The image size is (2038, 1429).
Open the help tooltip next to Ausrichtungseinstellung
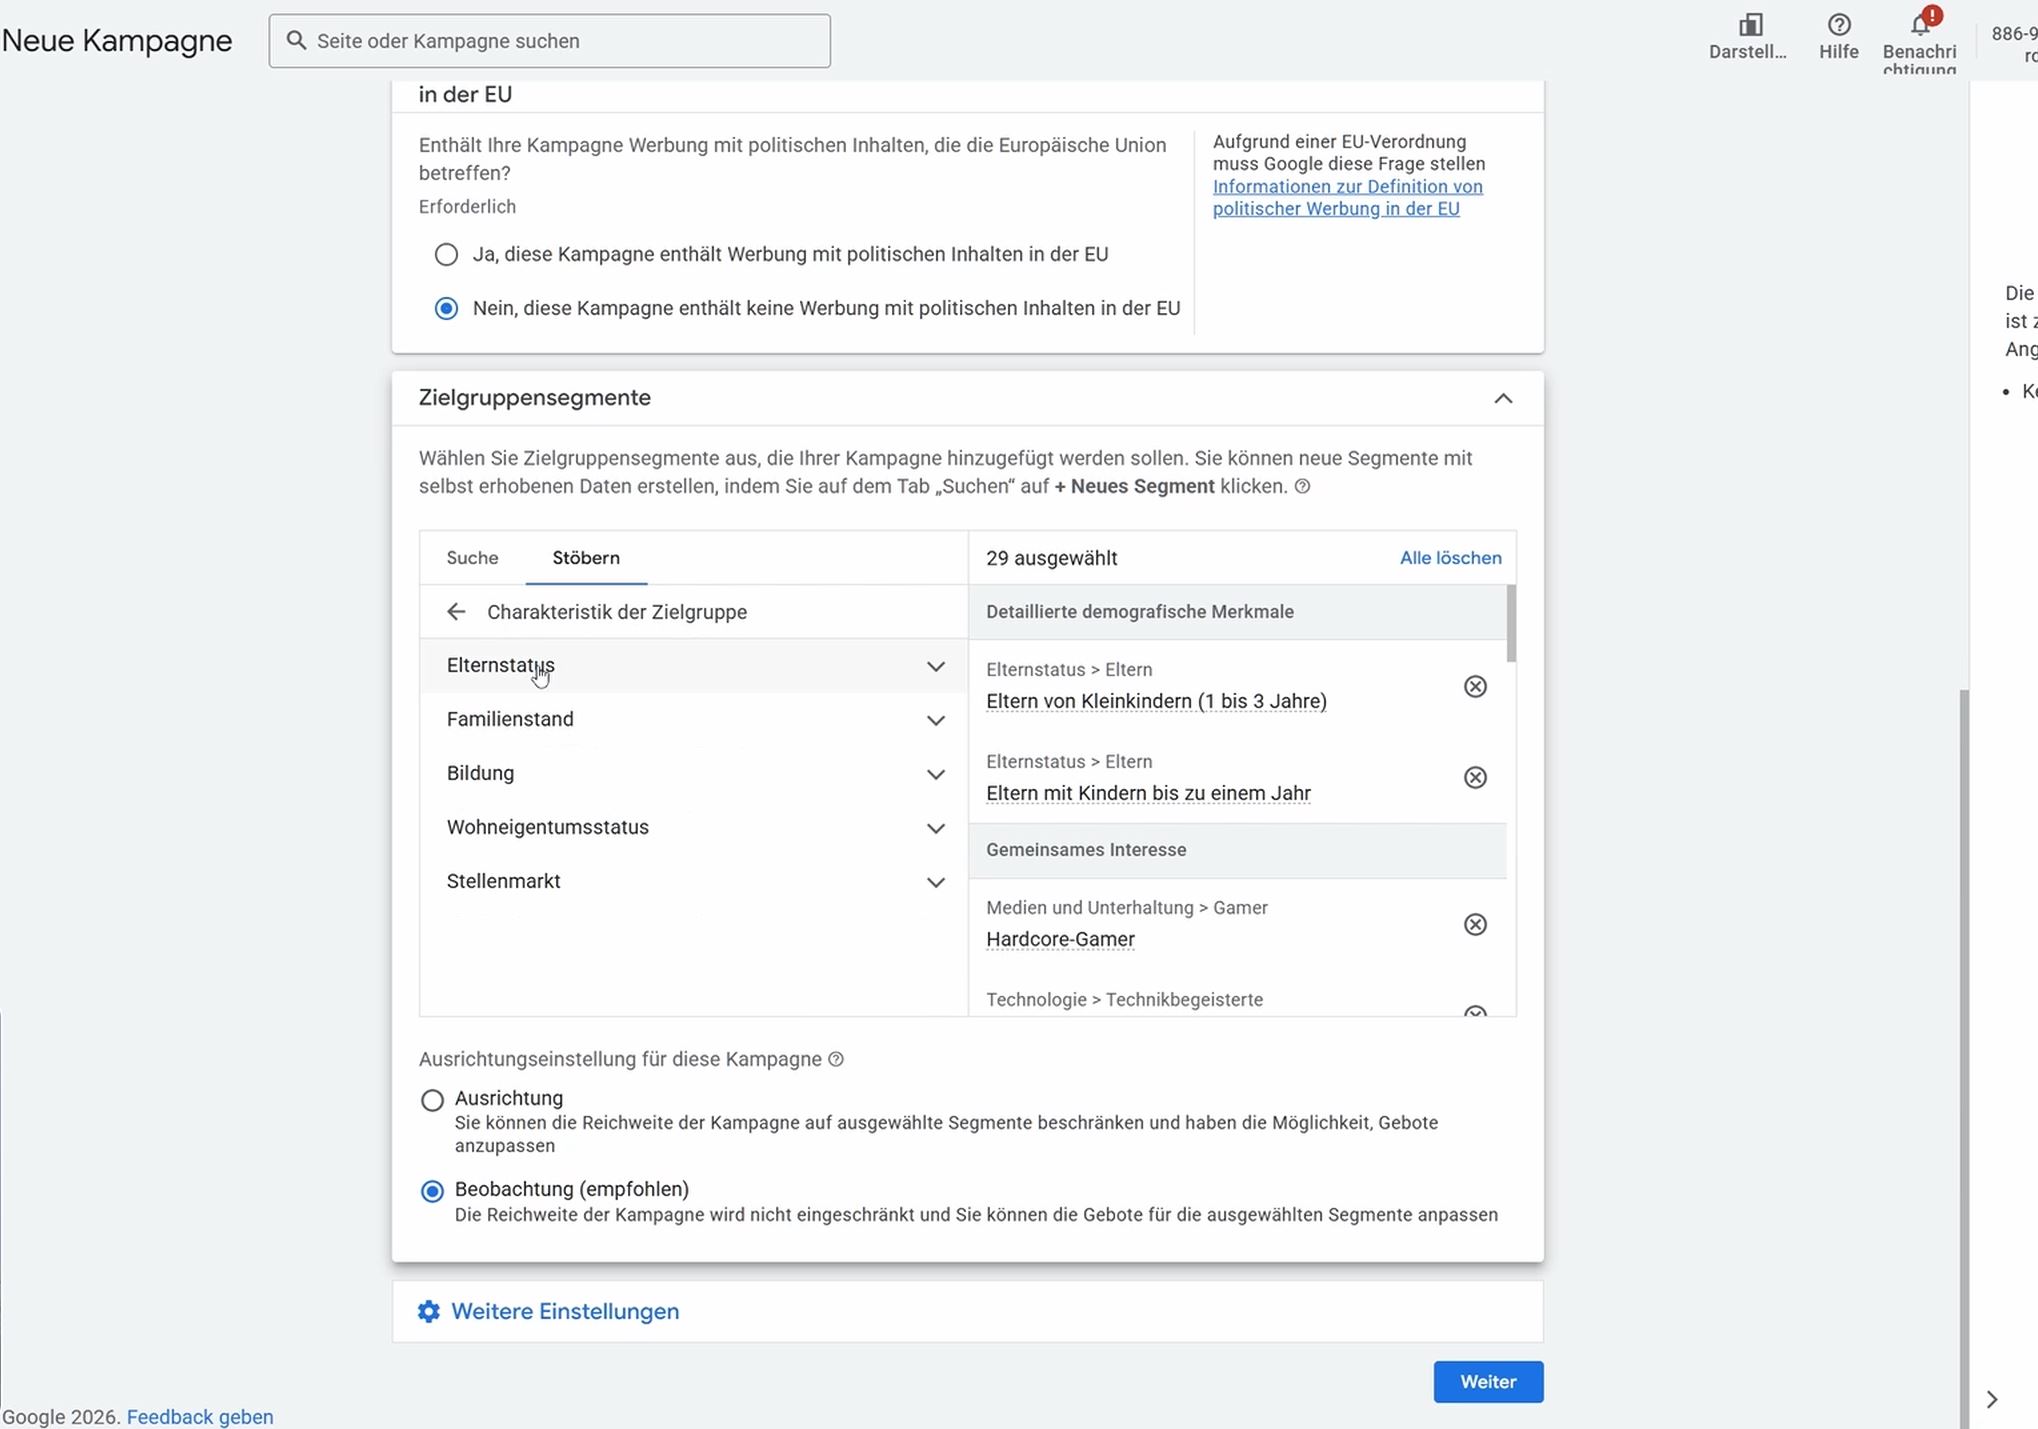point(837,1059)
